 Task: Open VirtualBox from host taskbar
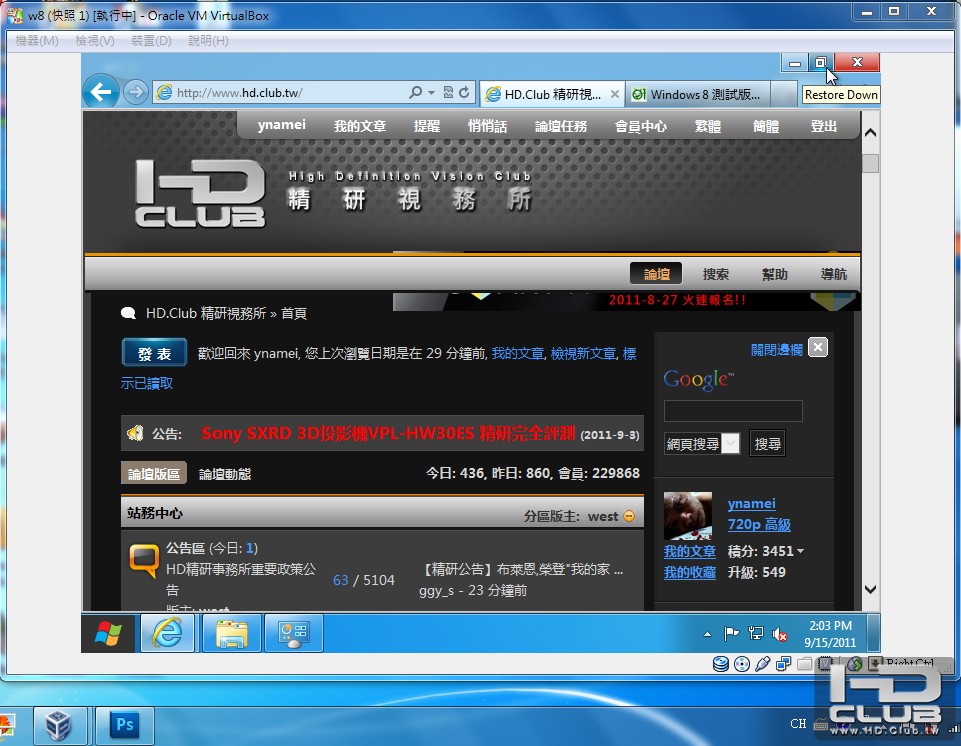coord(59,726)
